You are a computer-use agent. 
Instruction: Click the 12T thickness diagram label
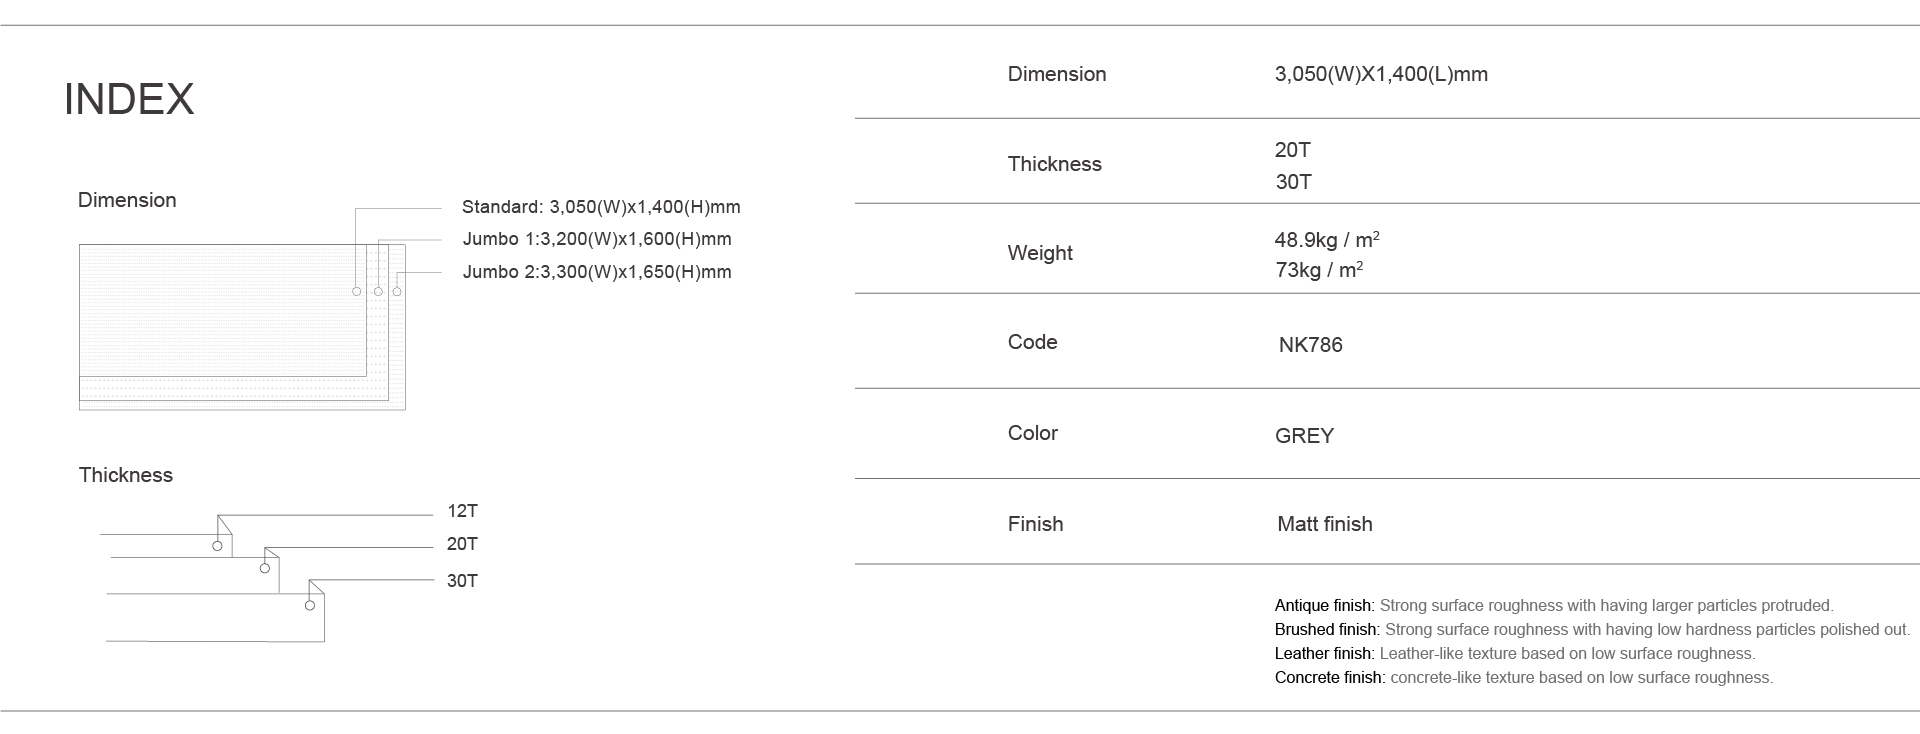coord(462,511)
